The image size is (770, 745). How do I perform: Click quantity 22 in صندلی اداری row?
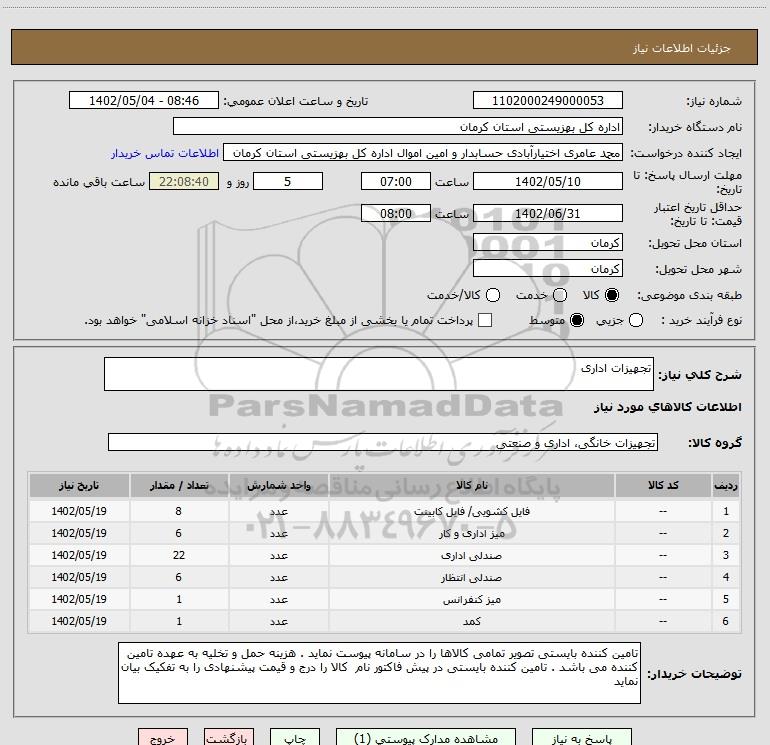coord(179,555)
